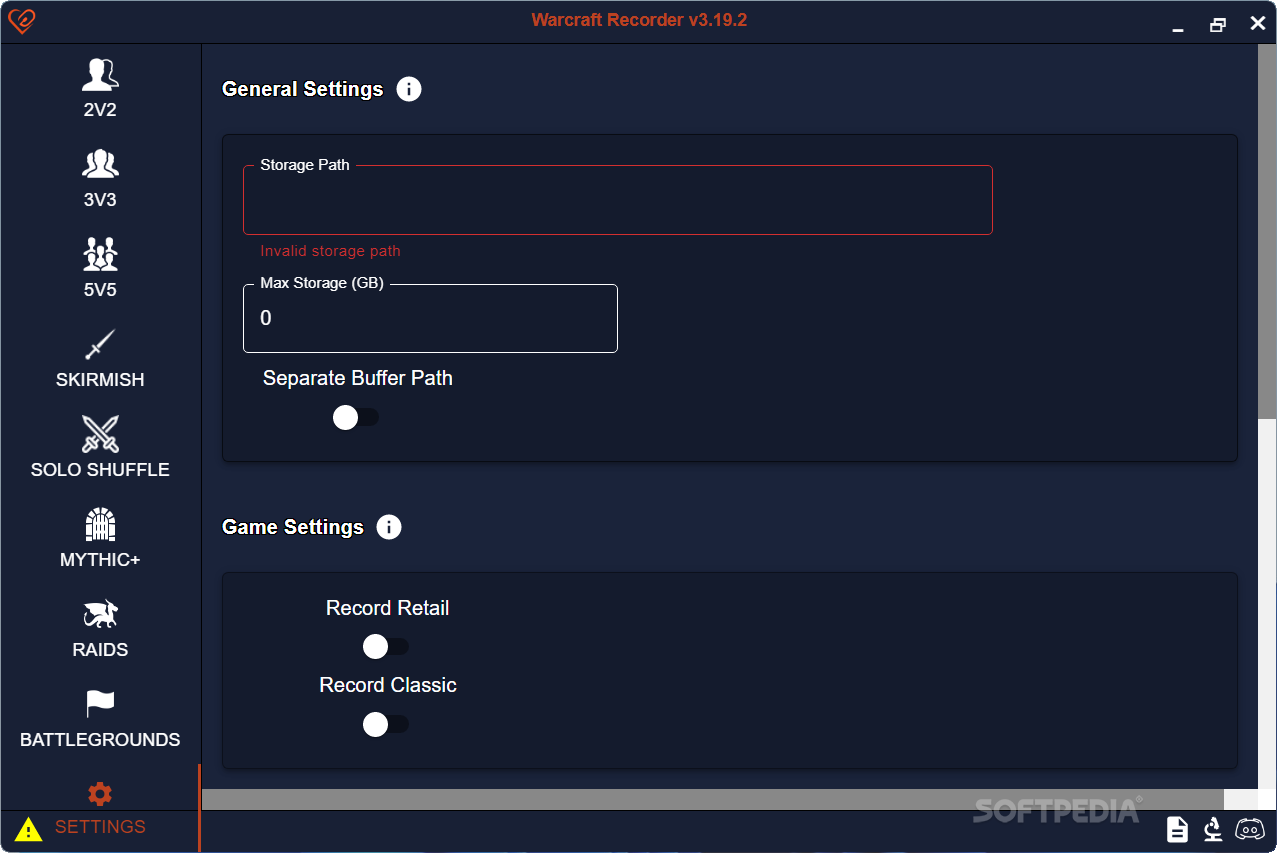Open the 5V5 arena category
The image size is (1277, 853).
coord(100,269)
